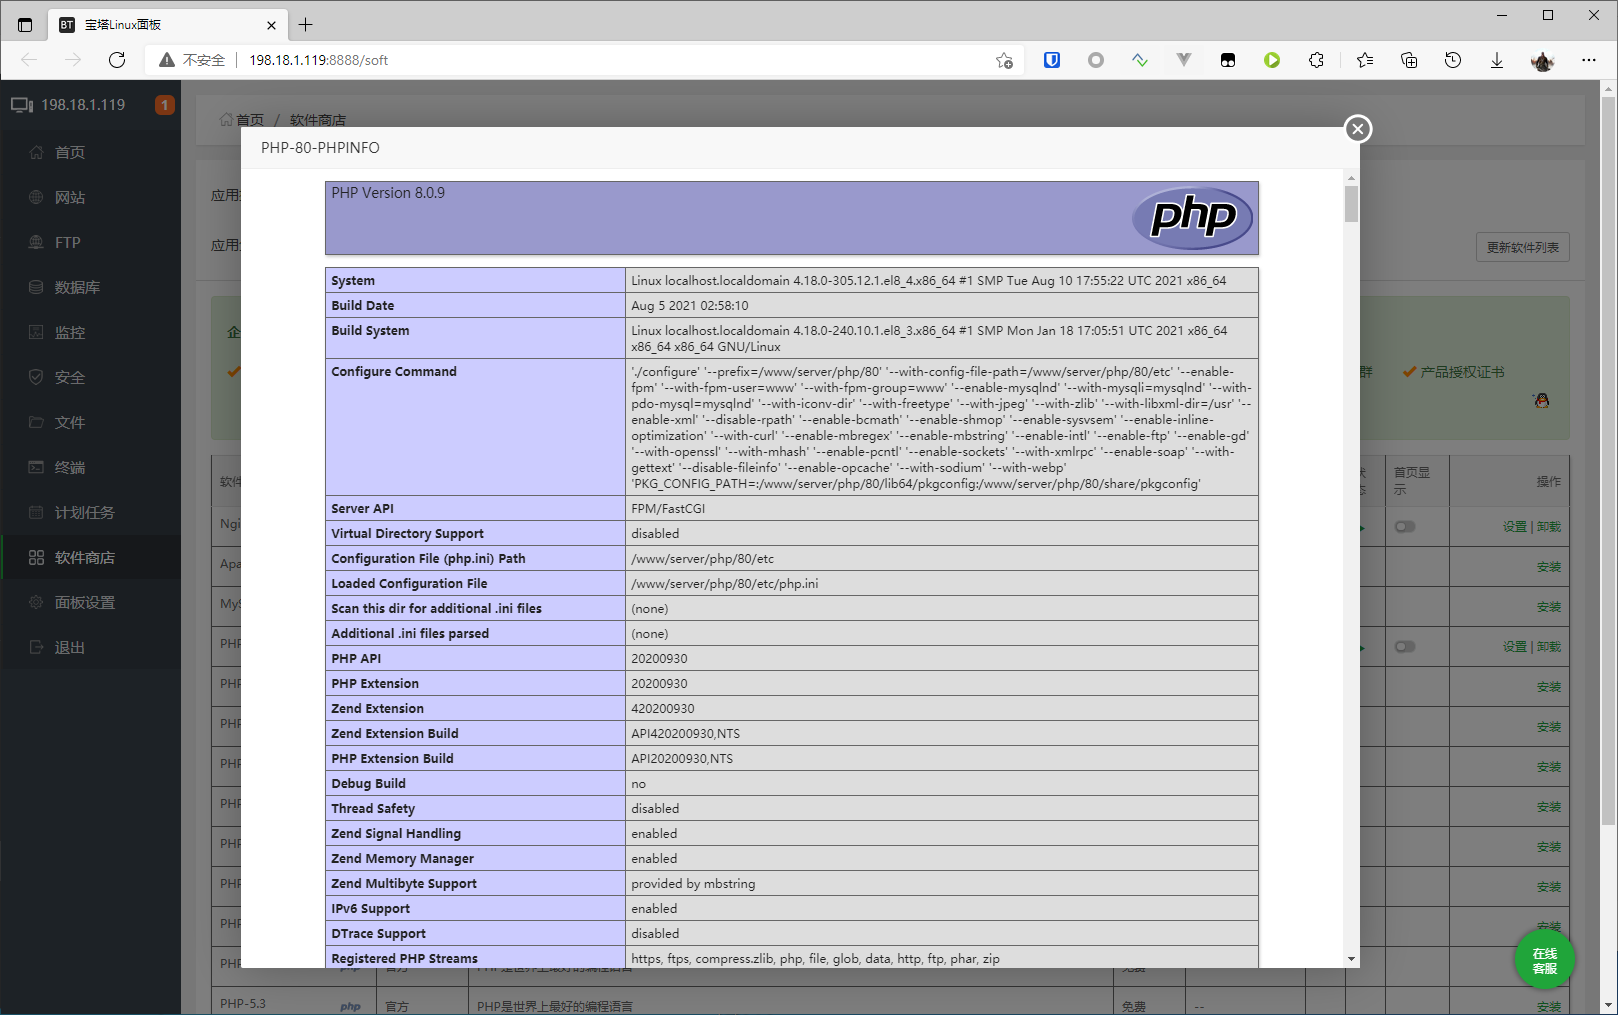1618x1015 pixels.
Task: Open browser settings and more menu
Action: coord(1589,60)
